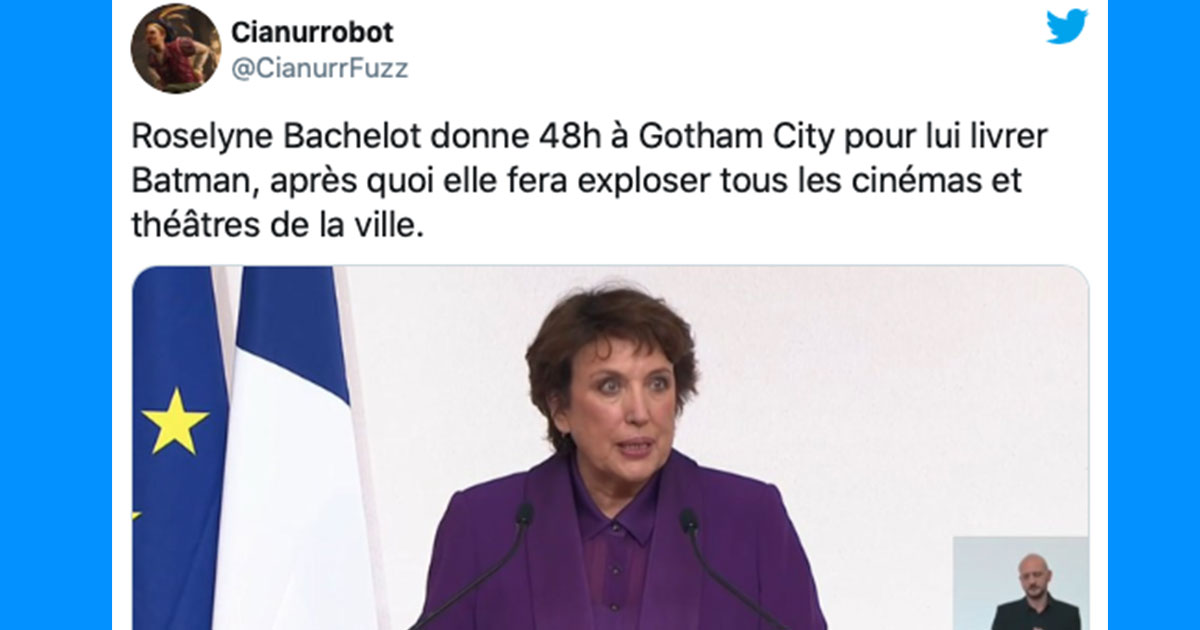Screen dimensions: 1200x630
Task: Click the sign language interpreter inset
Action: (1020, 583)
